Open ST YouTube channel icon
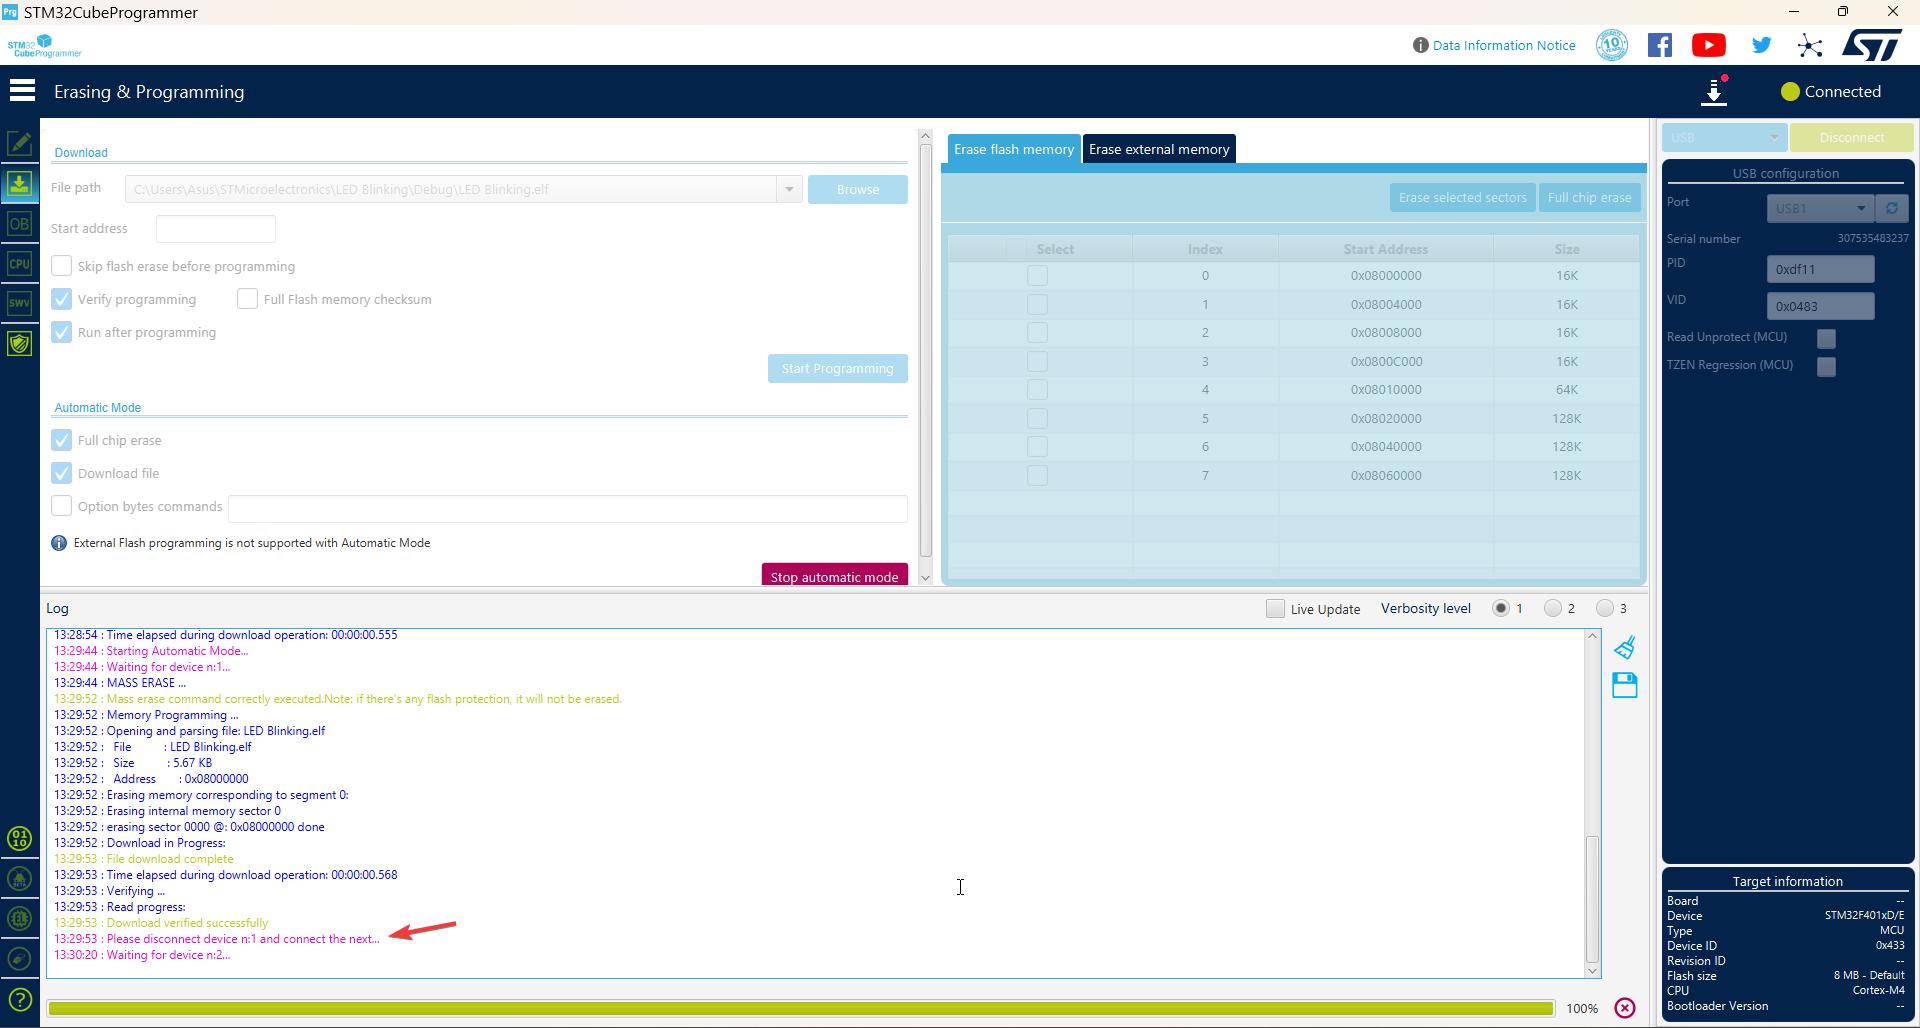This screenshot has height=1028, width=1920. click(1709, 45)
